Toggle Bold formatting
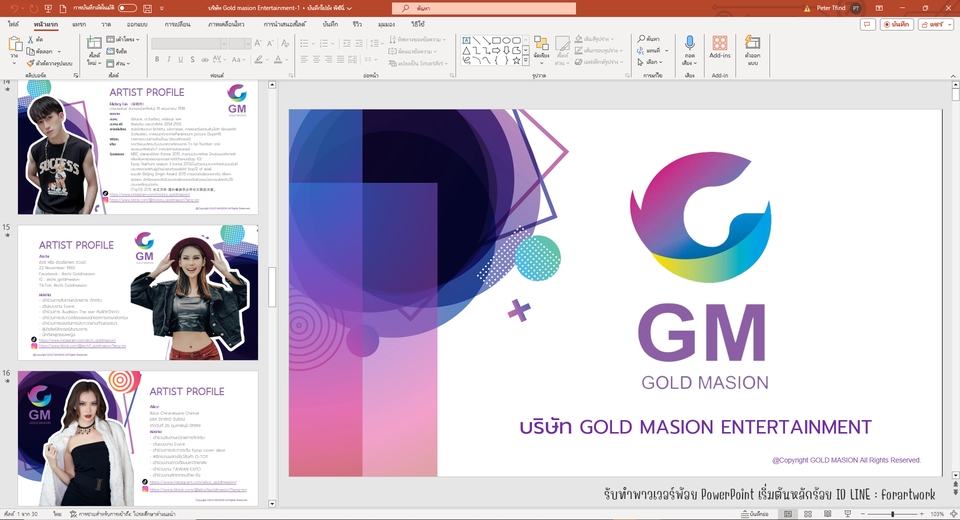This screenshot has width=960, height=520. coord(157,59)
